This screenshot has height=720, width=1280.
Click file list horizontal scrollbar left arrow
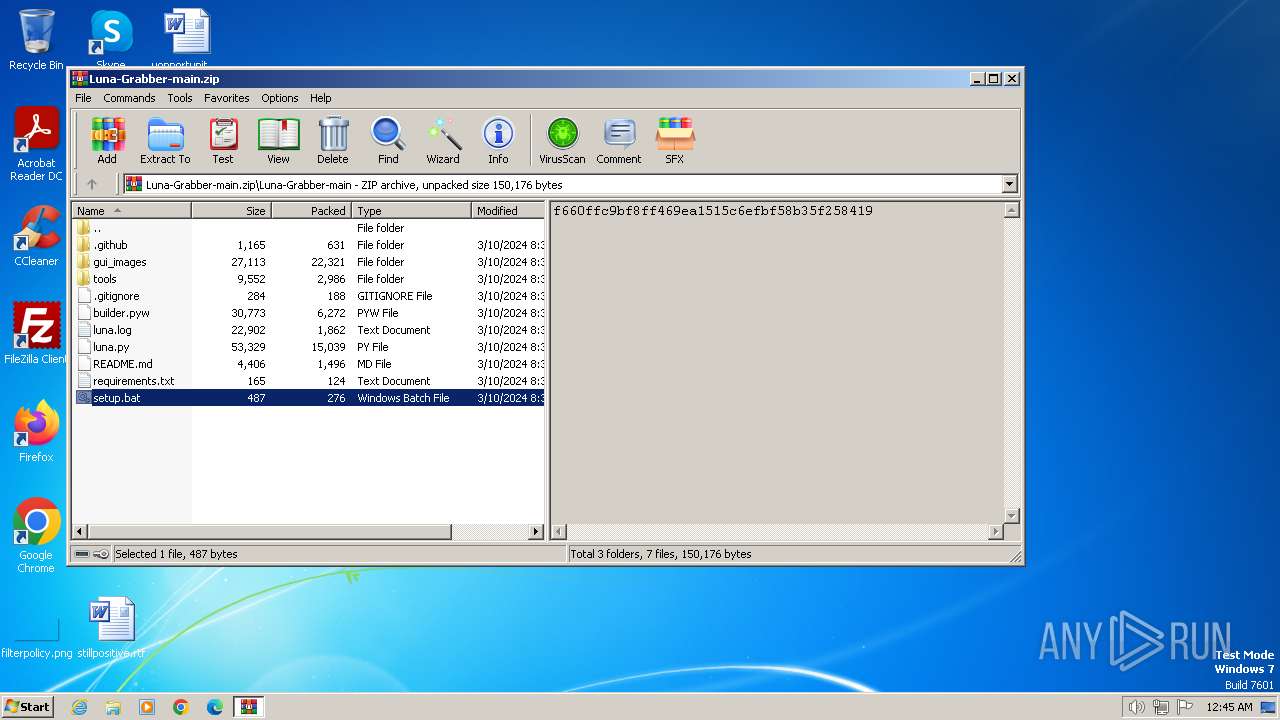click(80, 532)
